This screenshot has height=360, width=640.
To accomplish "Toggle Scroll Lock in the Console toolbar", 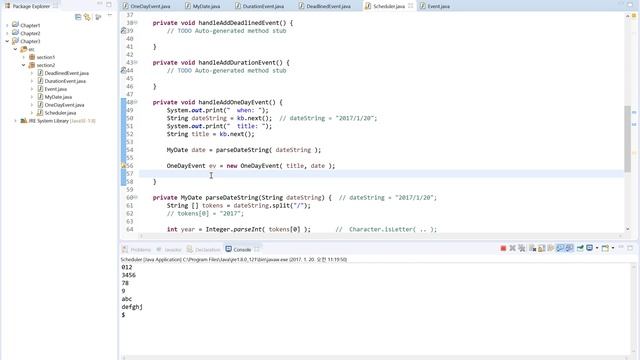I will point(542,248).
